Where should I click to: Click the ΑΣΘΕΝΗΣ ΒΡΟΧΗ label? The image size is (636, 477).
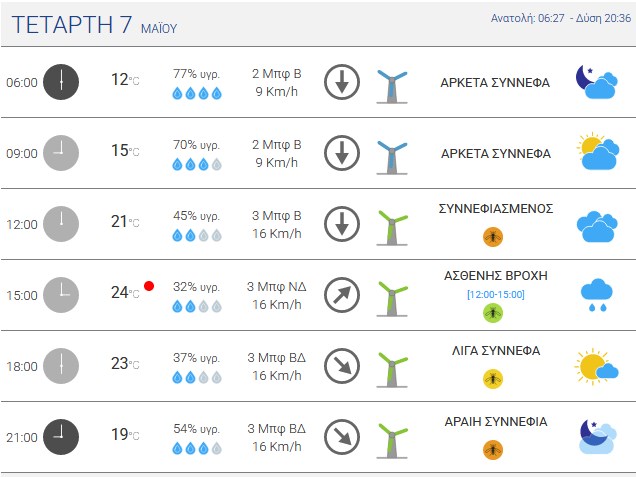pyautogui.click(x=496, y=276)
